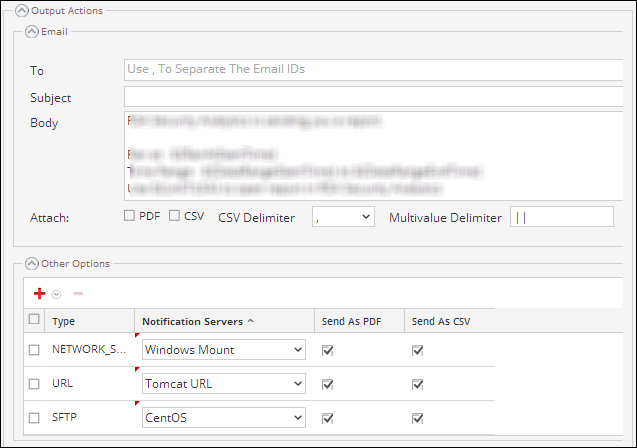This screenshot has height=448, width=637.
Task: Add a new output option with red plus
Action: coord(39,294)
